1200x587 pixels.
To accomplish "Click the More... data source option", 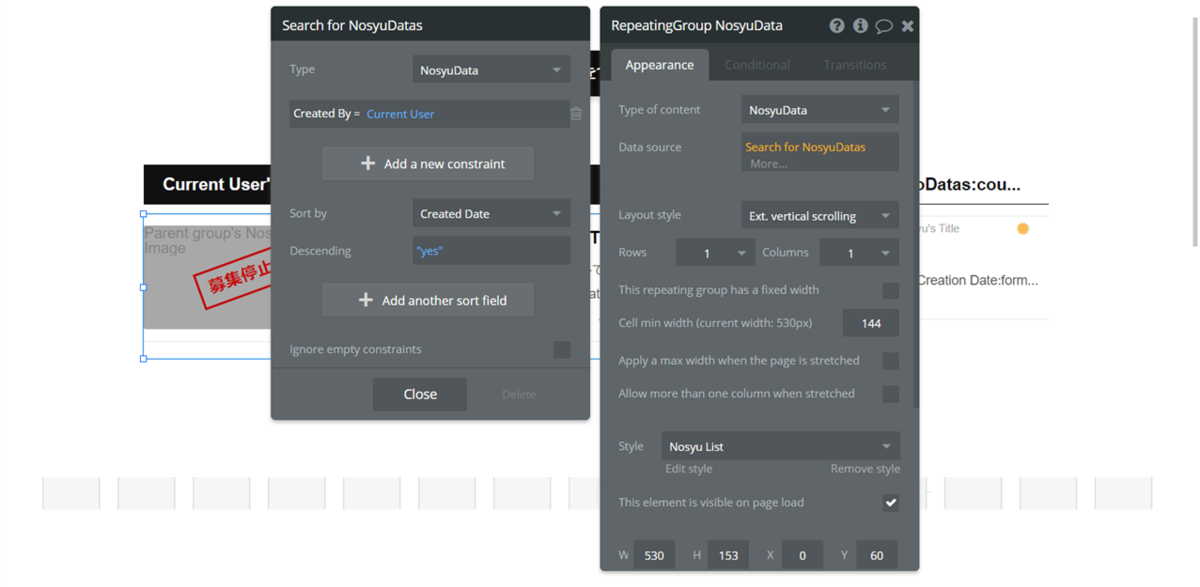I will [x=768, y=164].
